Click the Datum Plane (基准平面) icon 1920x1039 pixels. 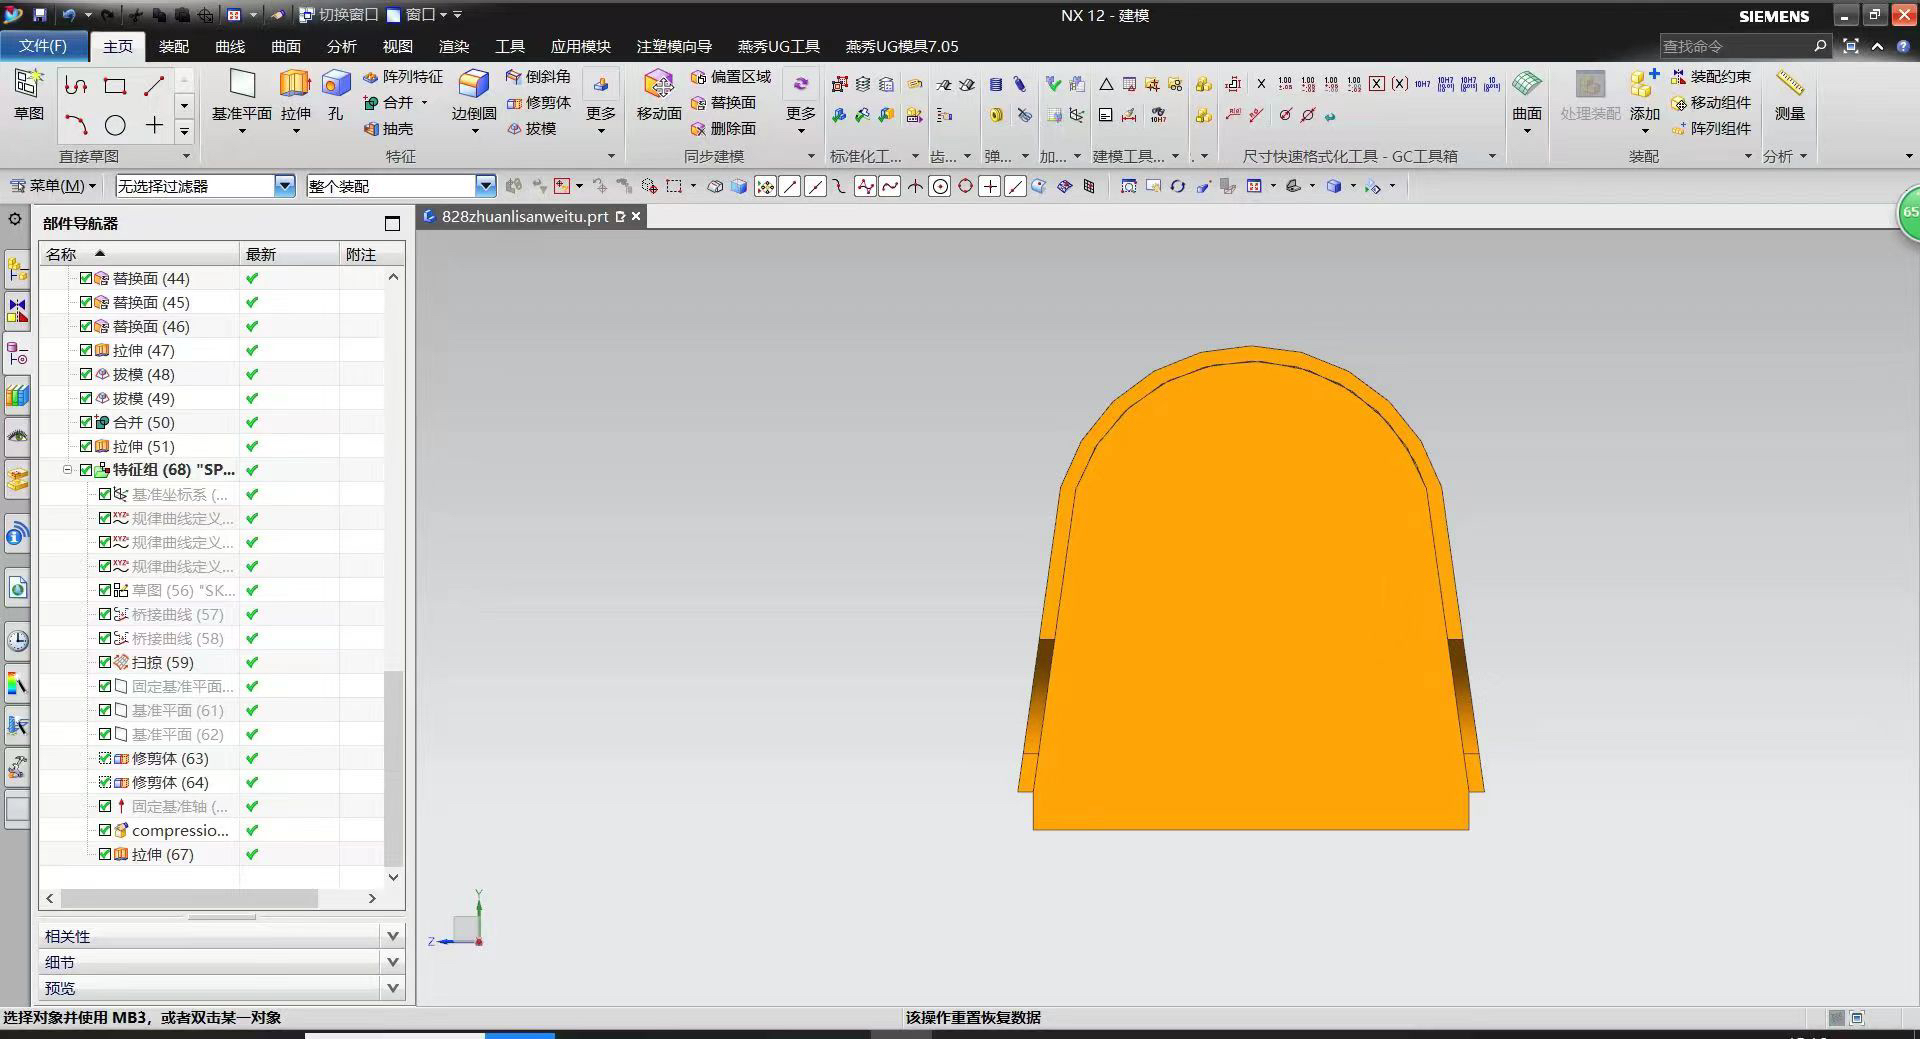[242, 85]
